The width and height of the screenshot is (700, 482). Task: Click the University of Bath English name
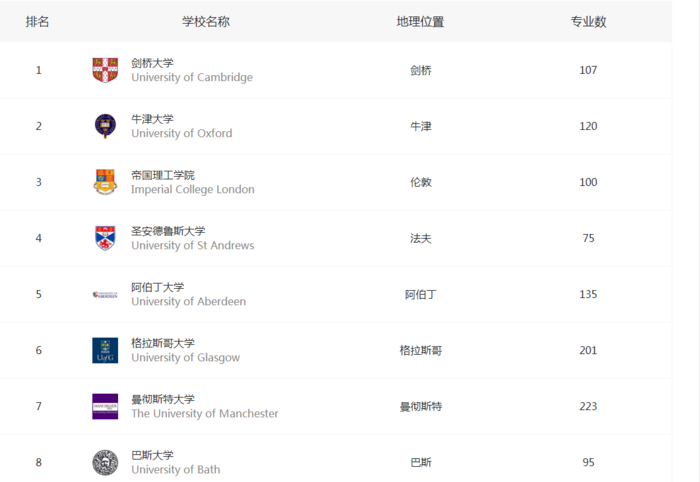[x=176, y=470]
